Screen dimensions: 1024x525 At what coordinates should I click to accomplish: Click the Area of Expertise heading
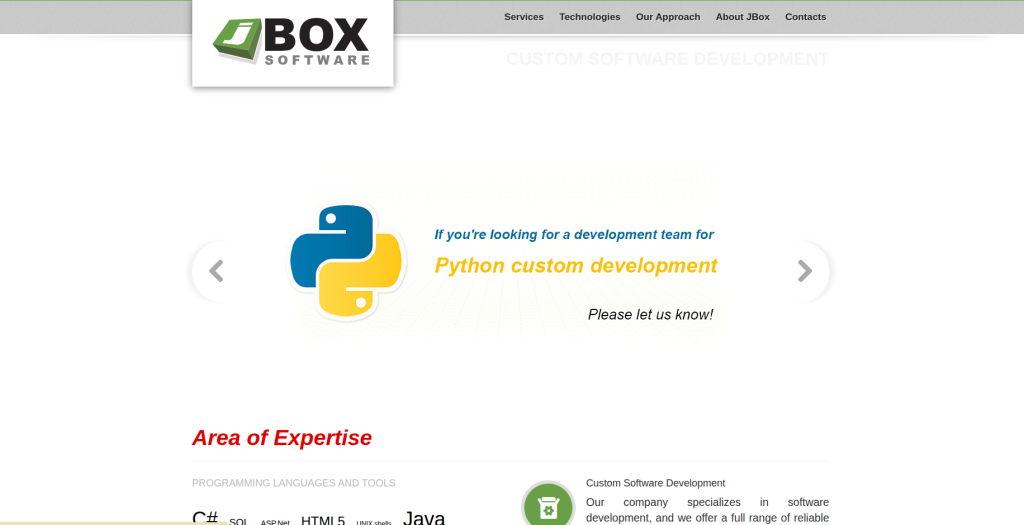click(282, 438)
